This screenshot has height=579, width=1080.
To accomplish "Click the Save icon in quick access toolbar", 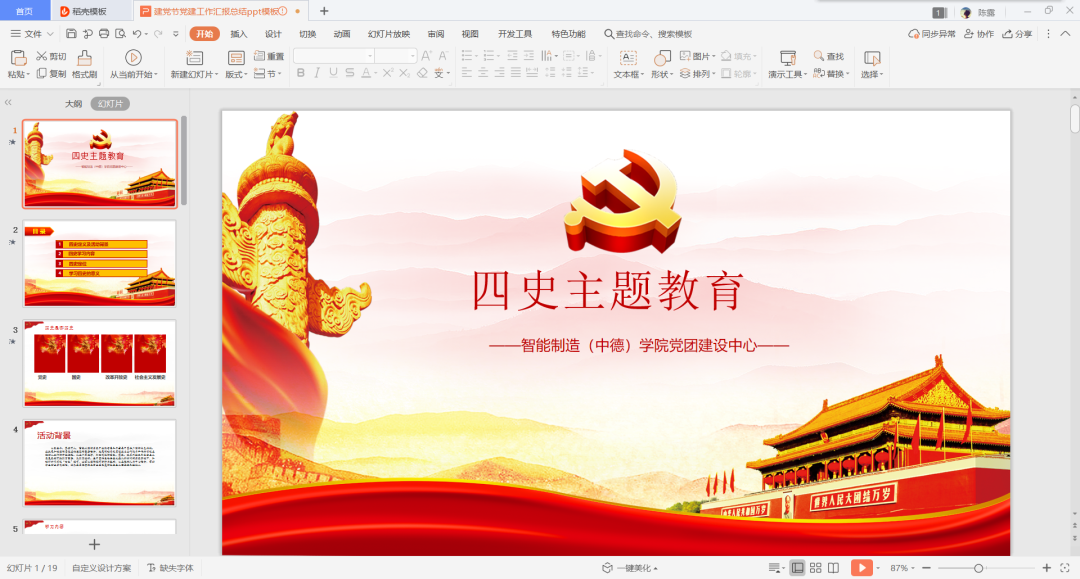I will pyautogui.click(x=72, y=34).
